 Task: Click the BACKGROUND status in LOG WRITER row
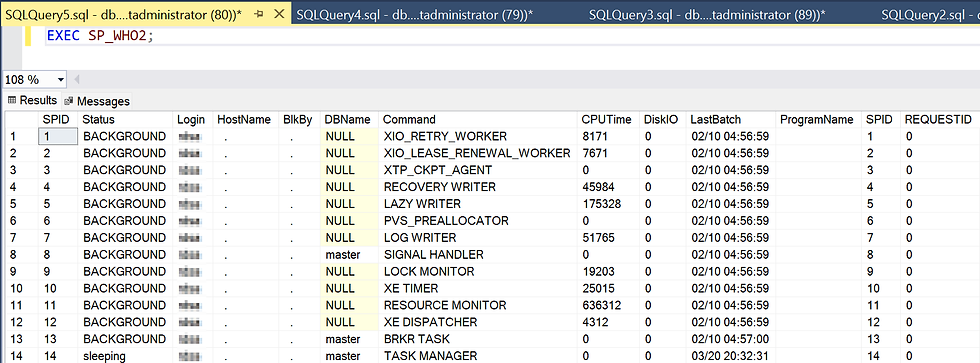point(125,237)
